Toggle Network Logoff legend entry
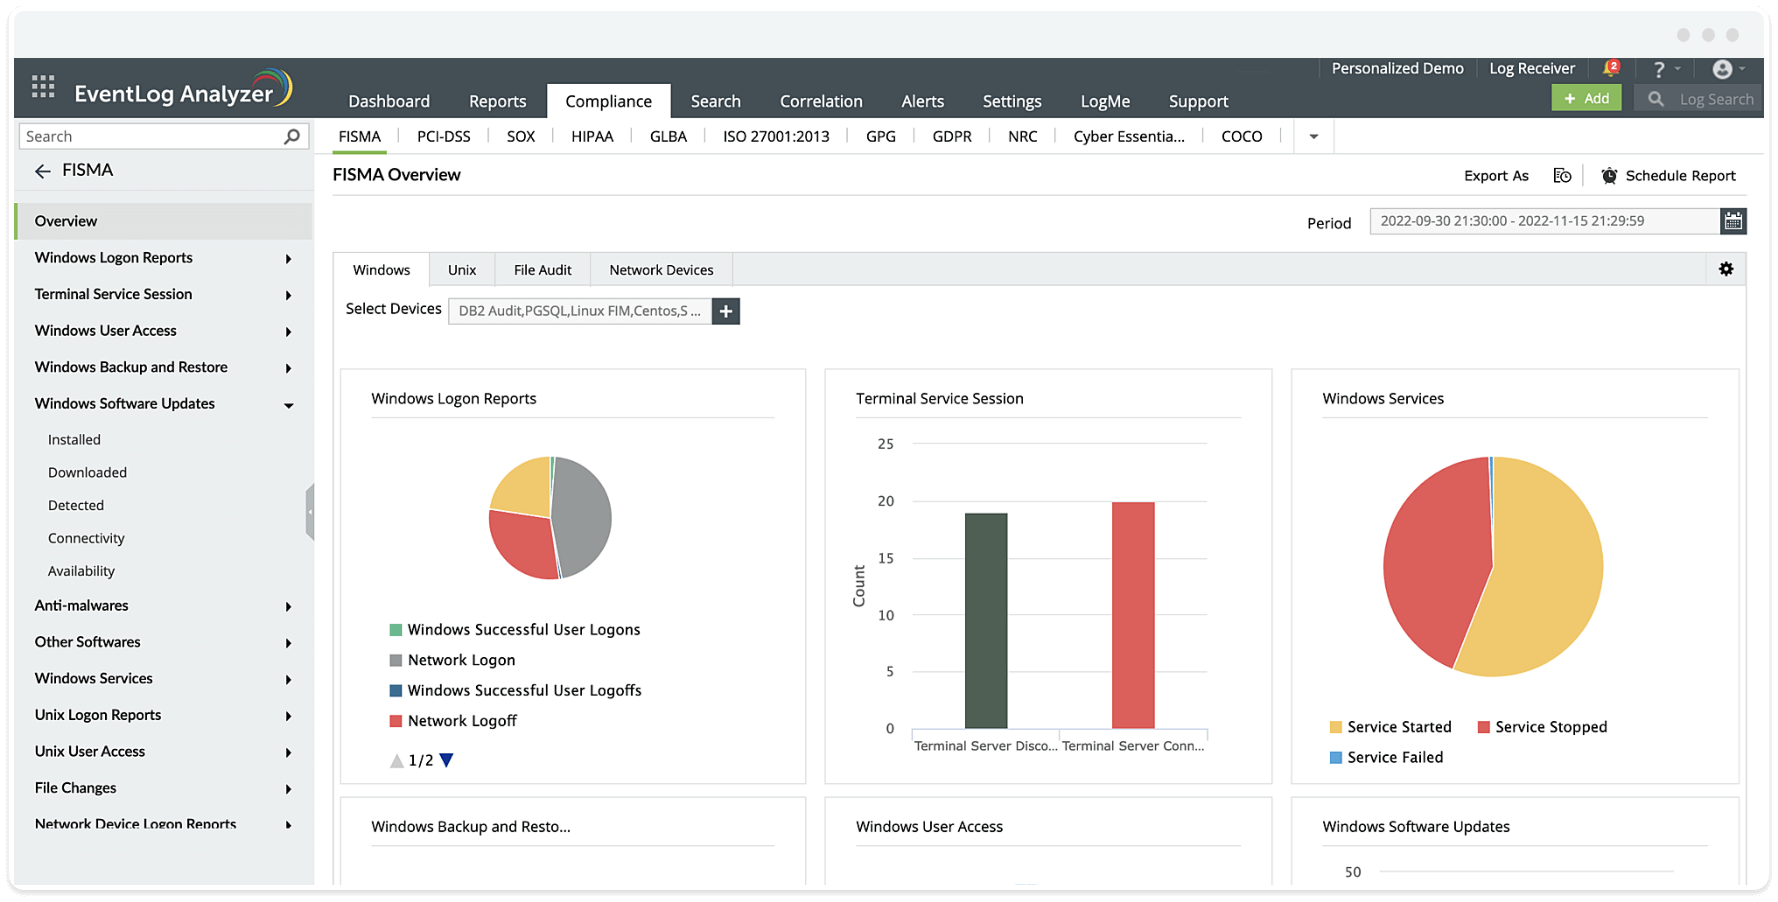The image size is (1778, 902). click(x=453, y=721)
